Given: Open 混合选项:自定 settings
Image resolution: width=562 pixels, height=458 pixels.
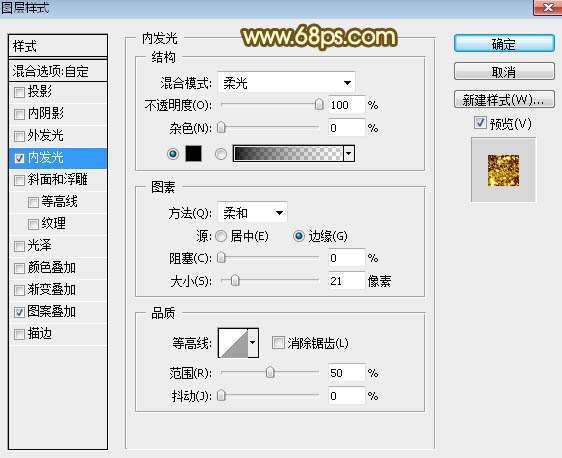Looking at the screenshot, I should coord(58,71).
